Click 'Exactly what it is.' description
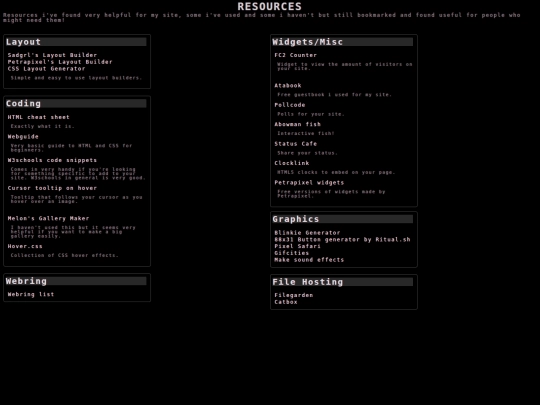 click(42, 126)
